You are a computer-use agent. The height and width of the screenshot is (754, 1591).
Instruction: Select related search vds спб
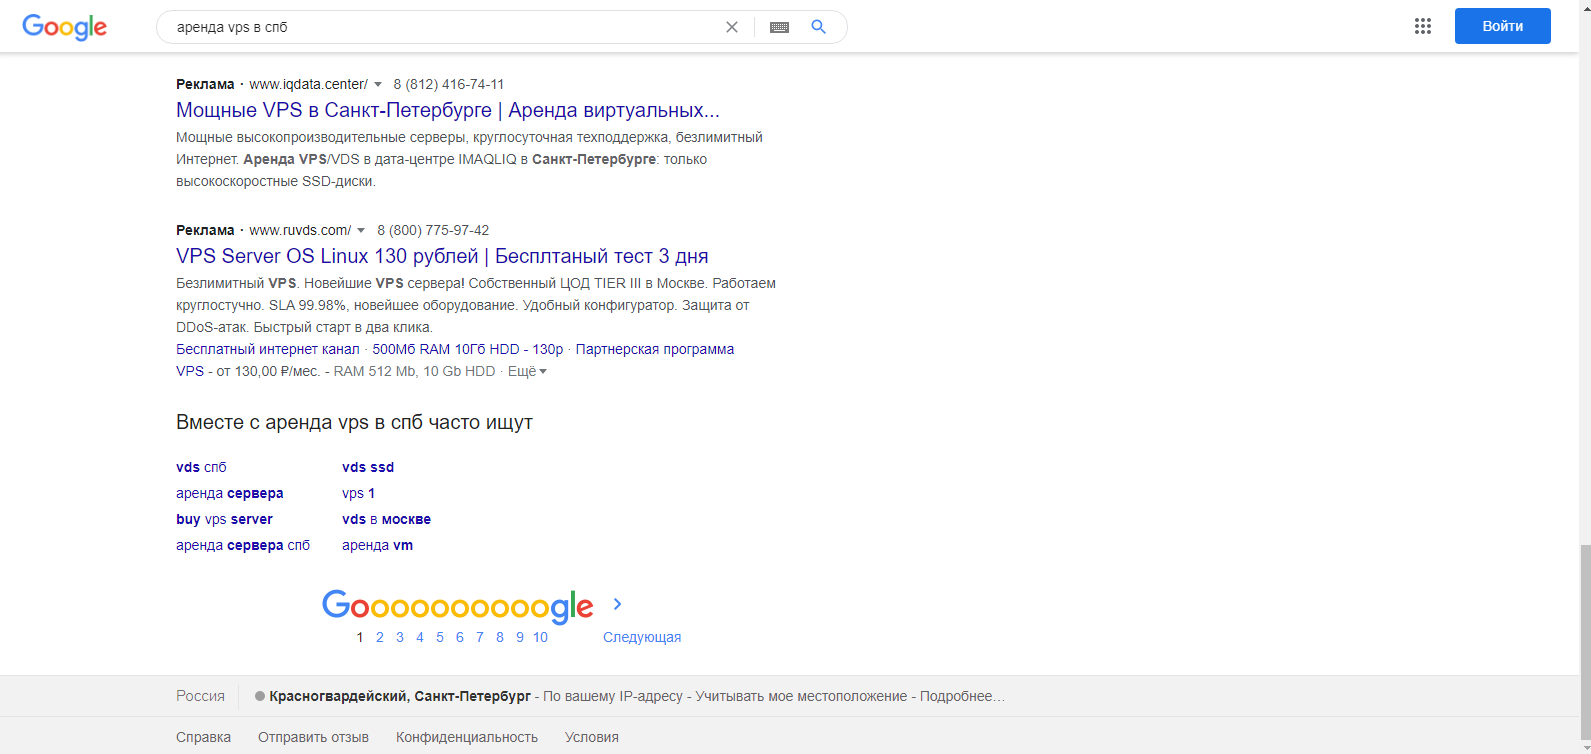tap(201, 467)
